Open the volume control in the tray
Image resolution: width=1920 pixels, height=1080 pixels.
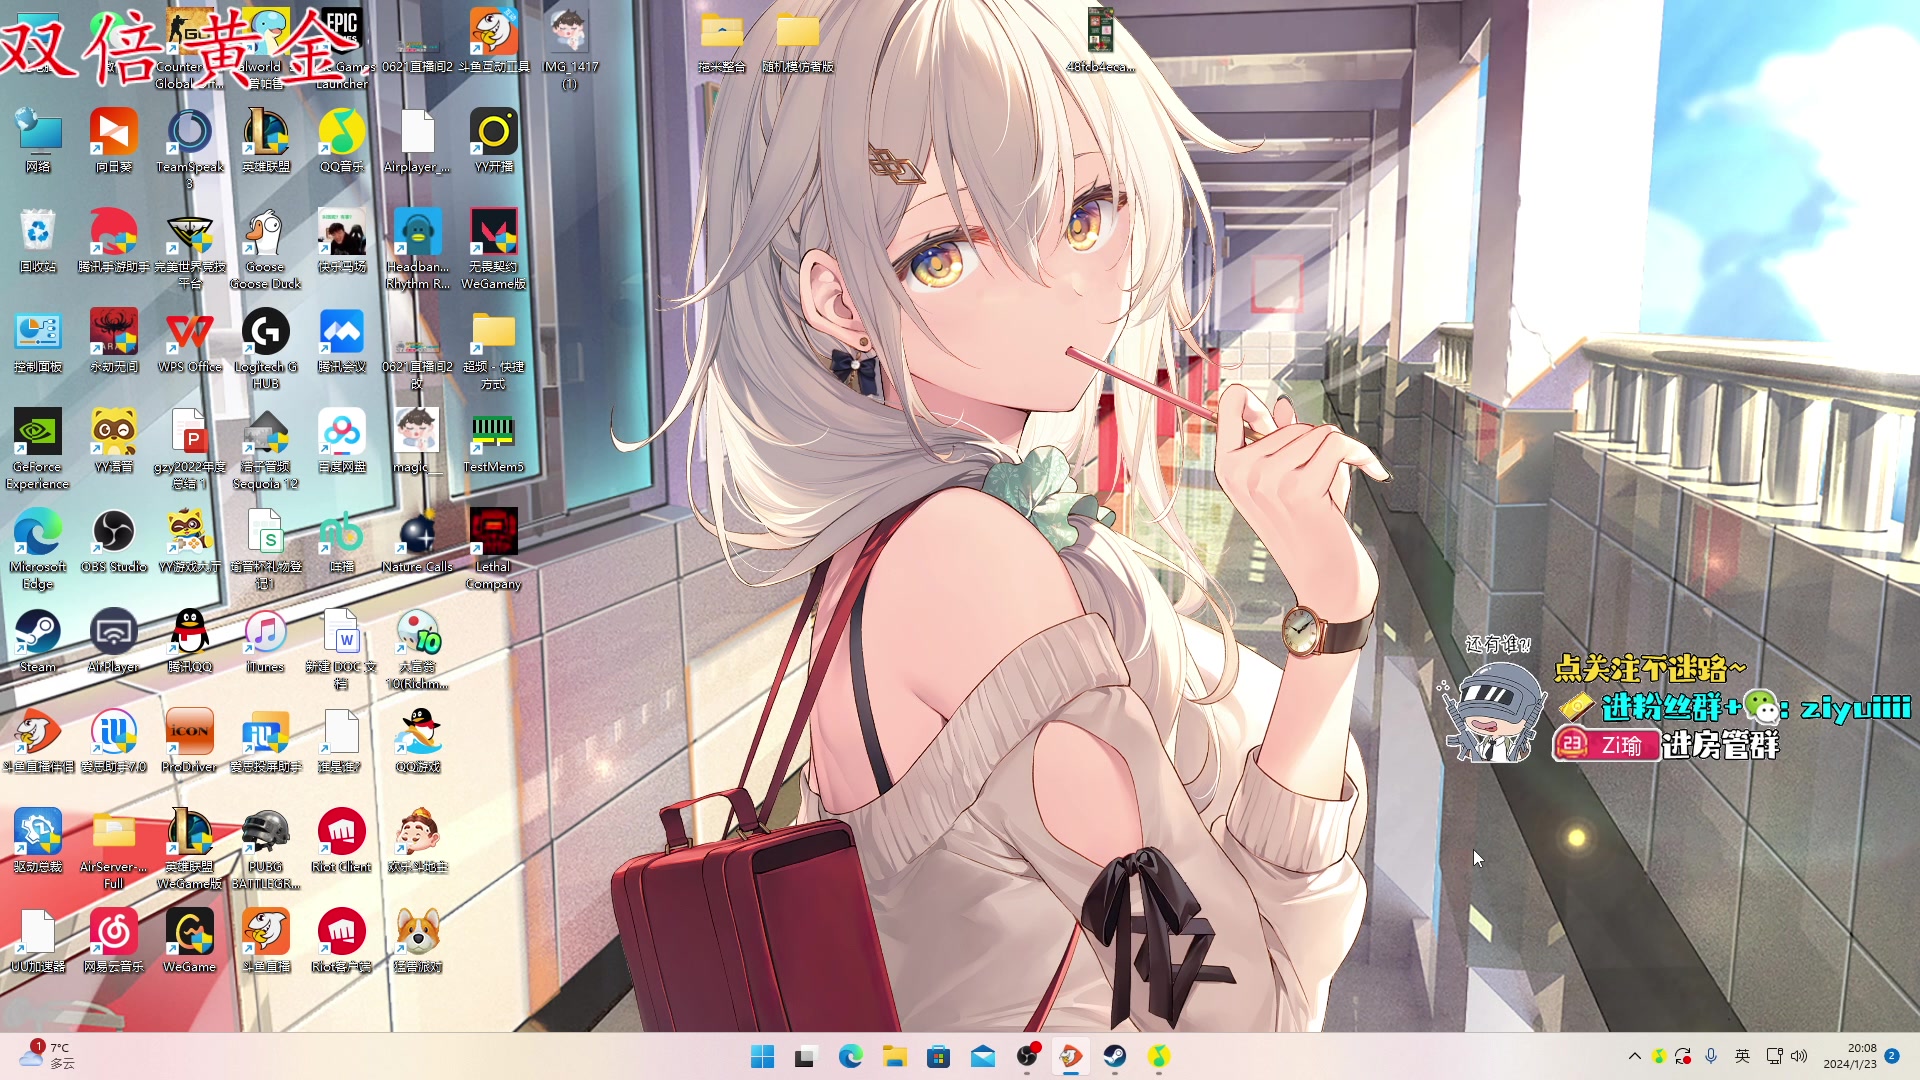point(1799,1056)
